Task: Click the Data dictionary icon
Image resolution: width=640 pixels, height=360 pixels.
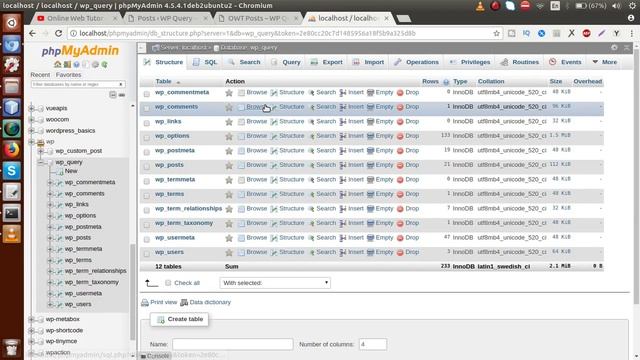Action: coord(184,302)
